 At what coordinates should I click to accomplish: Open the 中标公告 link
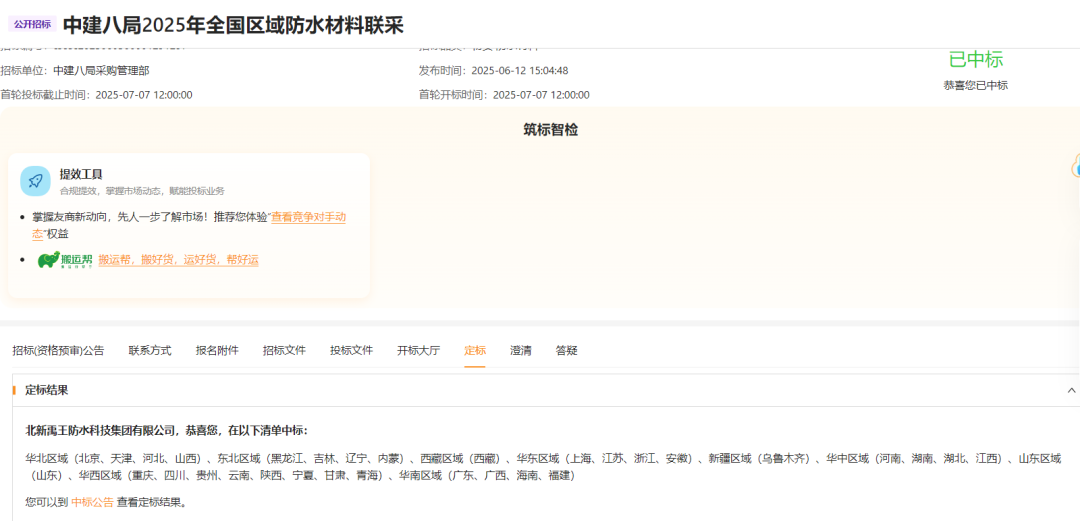click(x=92, y=502)
